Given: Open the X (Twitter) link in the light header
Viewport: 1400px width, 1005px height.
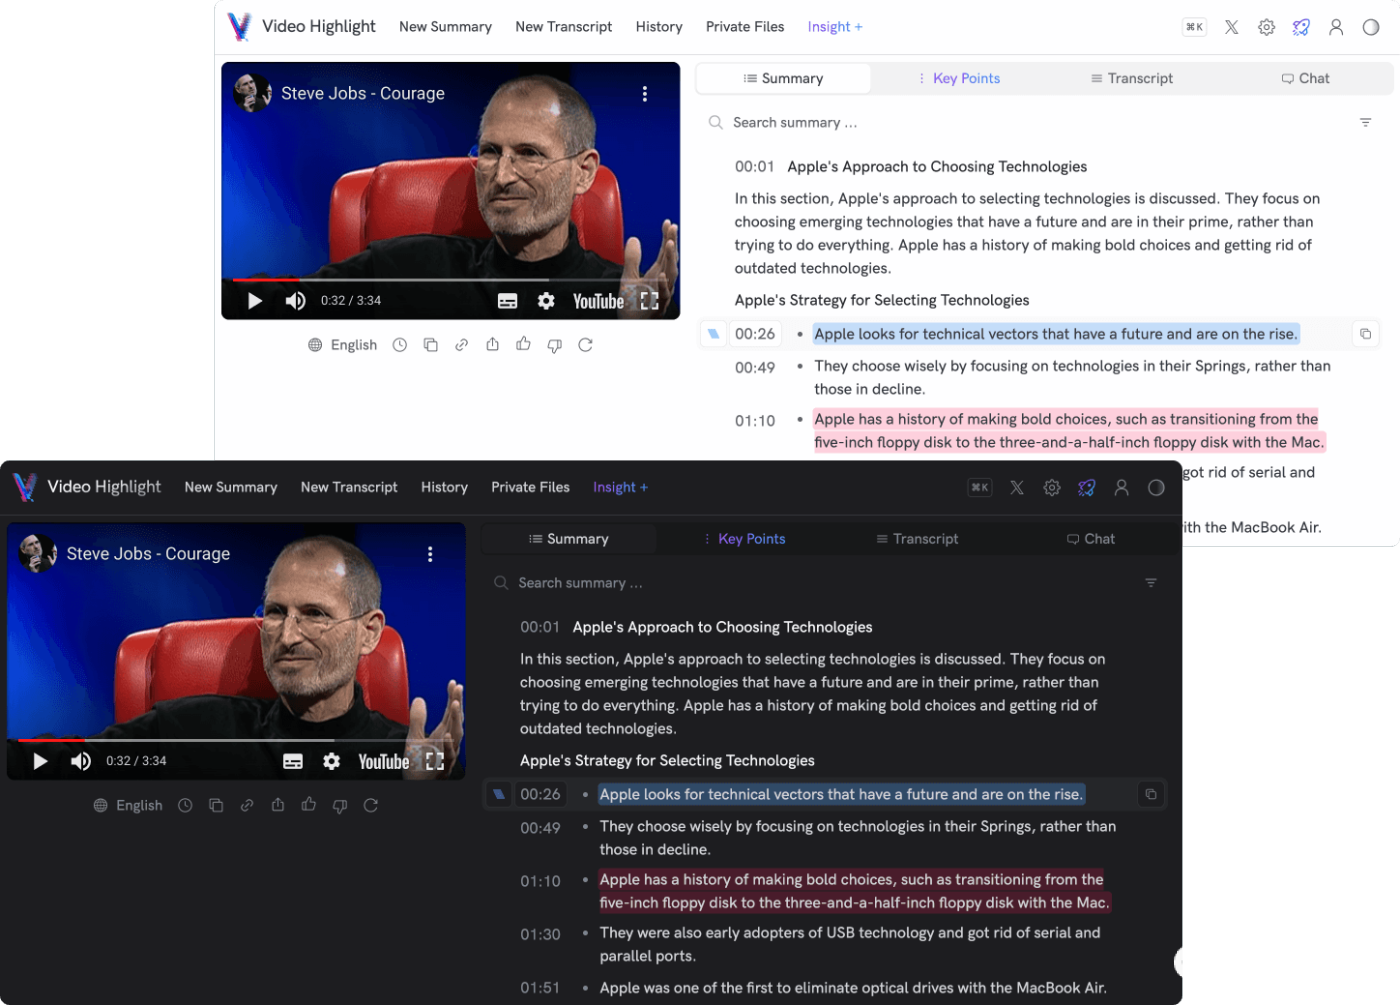Looking at the screenshot, I should (1231, 27).
